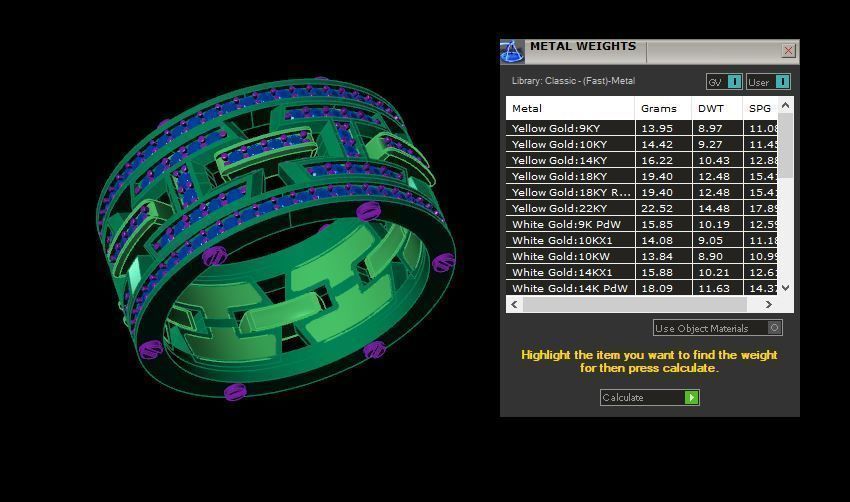Click the vertical scrollbar thumb

(x=785, y=145)
